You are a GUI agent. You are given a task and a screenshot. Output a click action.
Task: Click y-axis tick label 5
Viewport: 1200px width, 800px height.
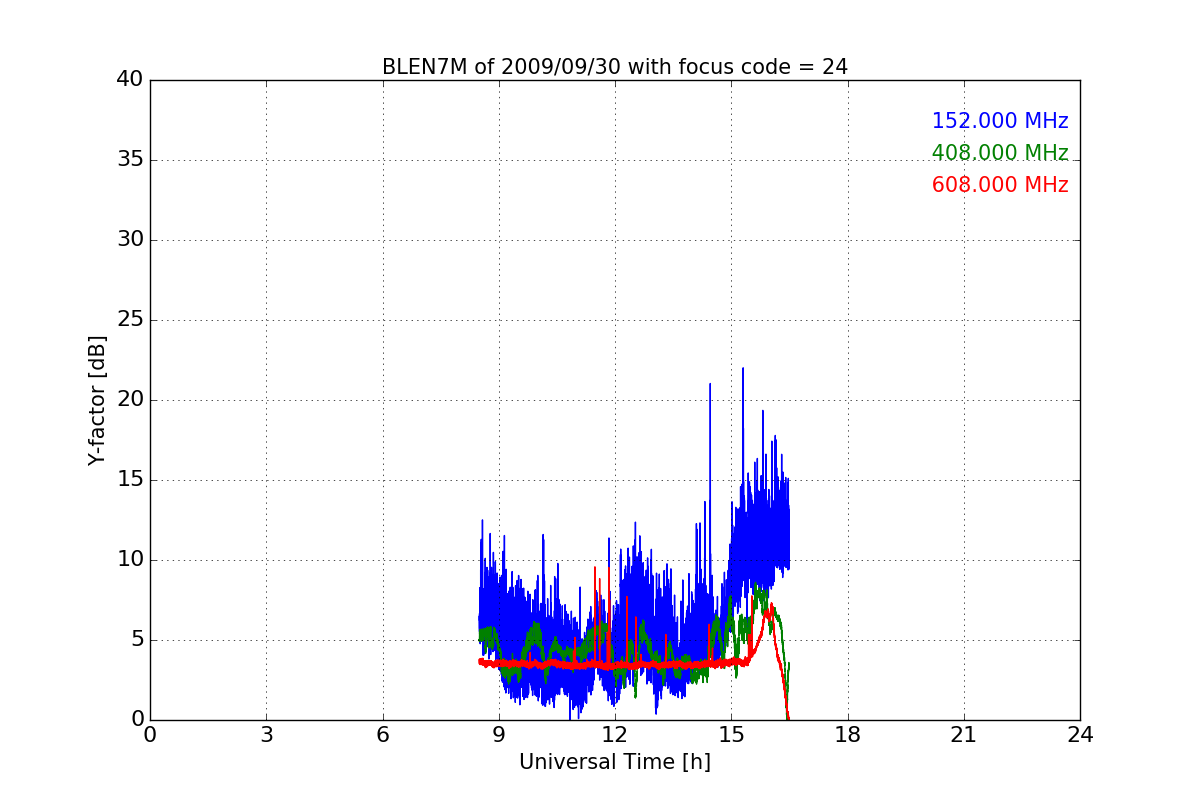pyautogui.click(x=136, y=640)
